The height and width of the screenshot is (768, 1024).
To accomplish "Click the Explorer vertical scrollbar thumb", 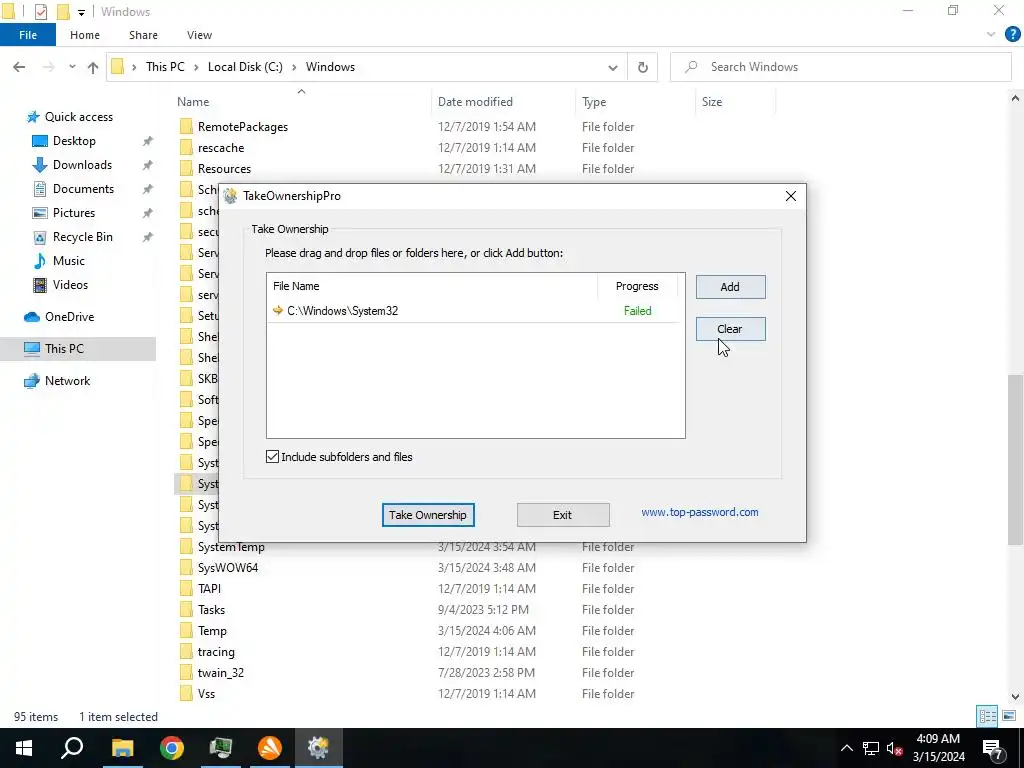I will pyautogui.click(x=1015, y=460).
